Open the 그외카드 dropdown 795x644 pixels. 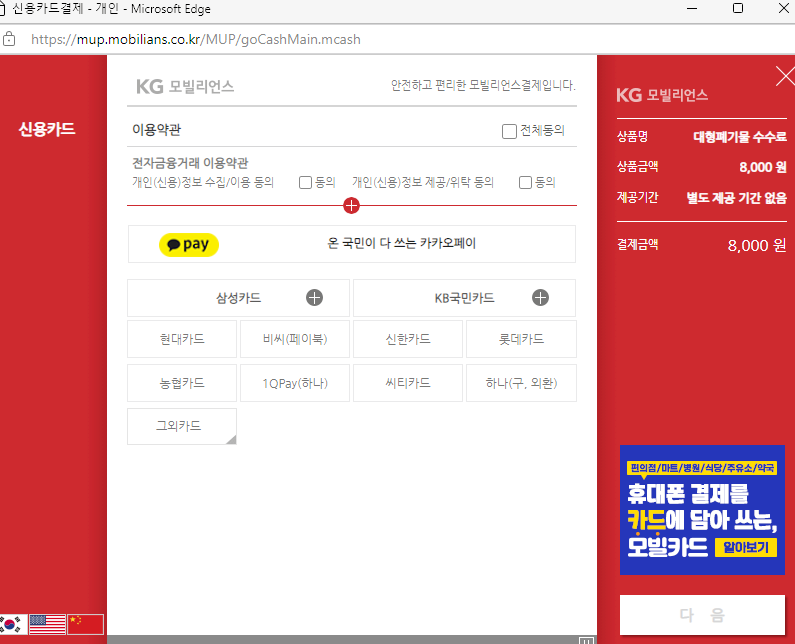pos(182,426)
